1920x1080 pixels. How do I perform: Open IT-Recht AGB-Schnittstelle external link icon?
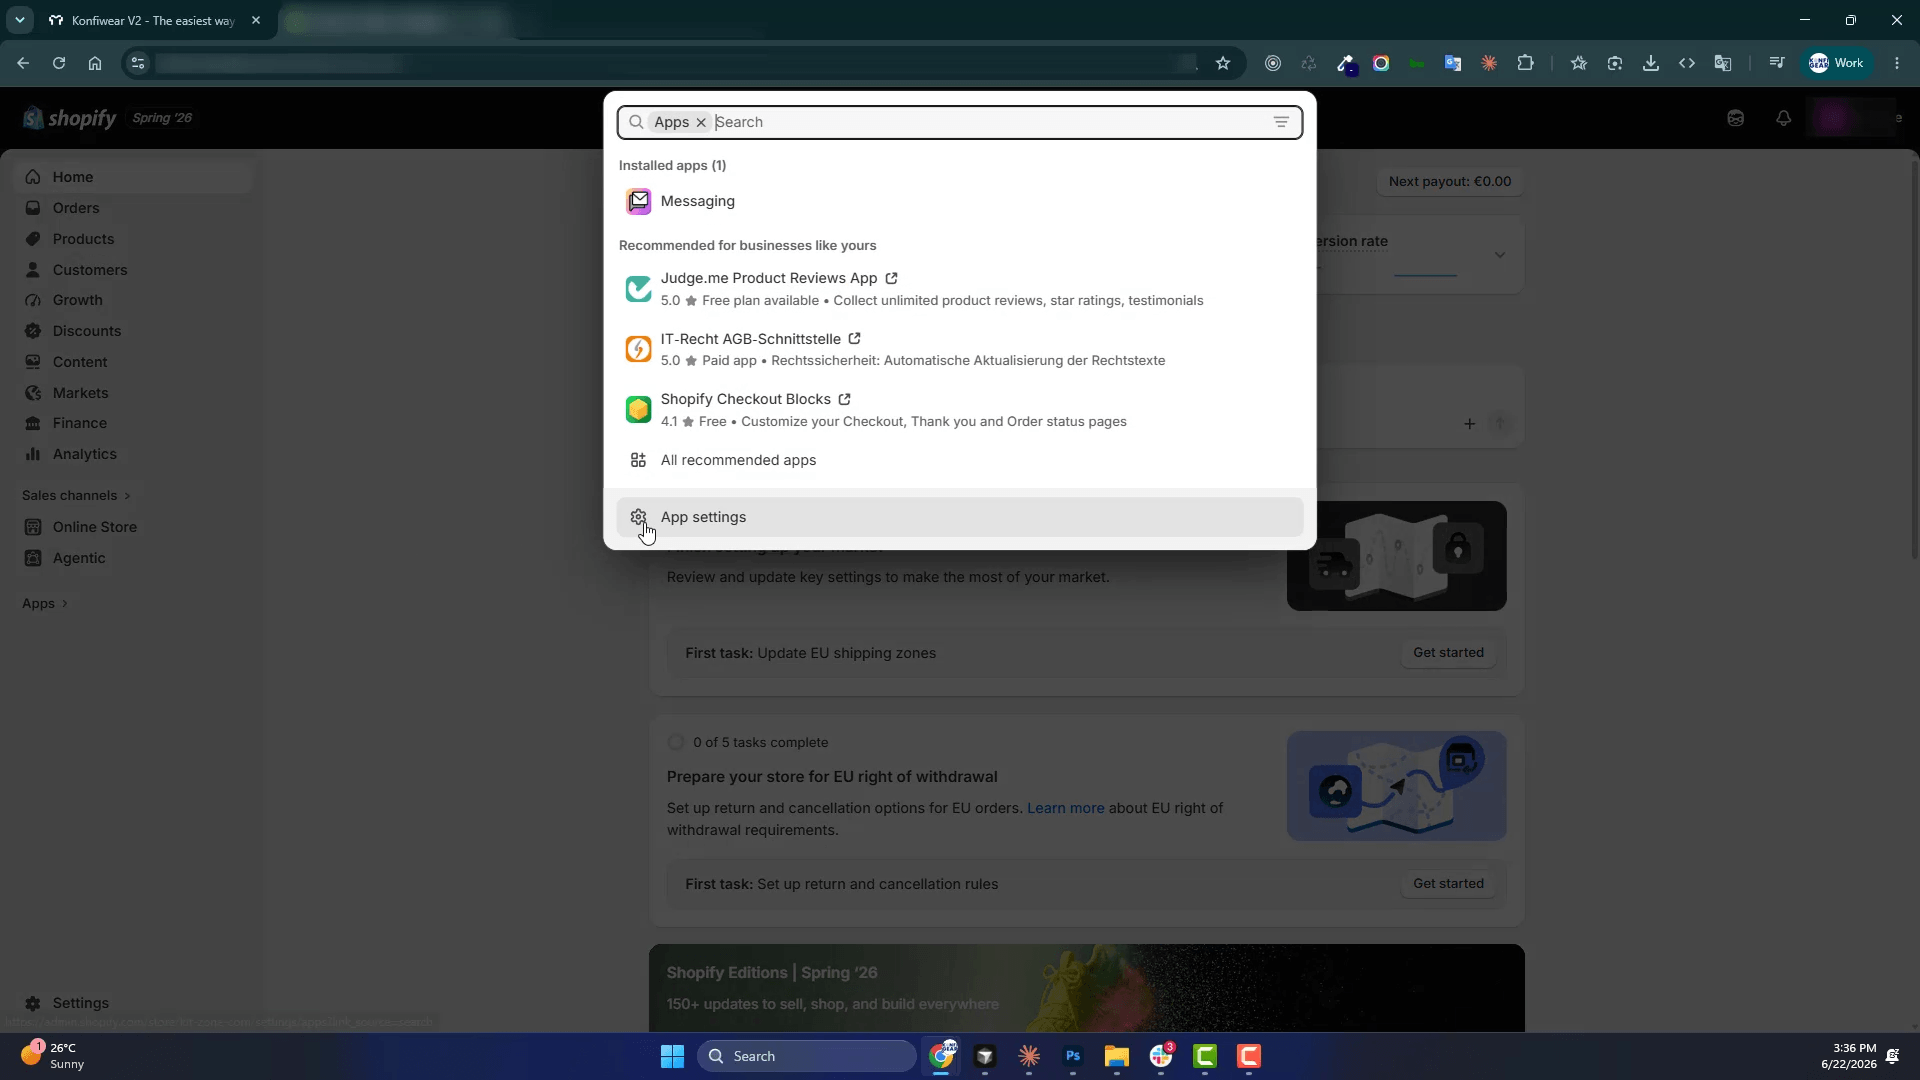click(x=854, y=339)
